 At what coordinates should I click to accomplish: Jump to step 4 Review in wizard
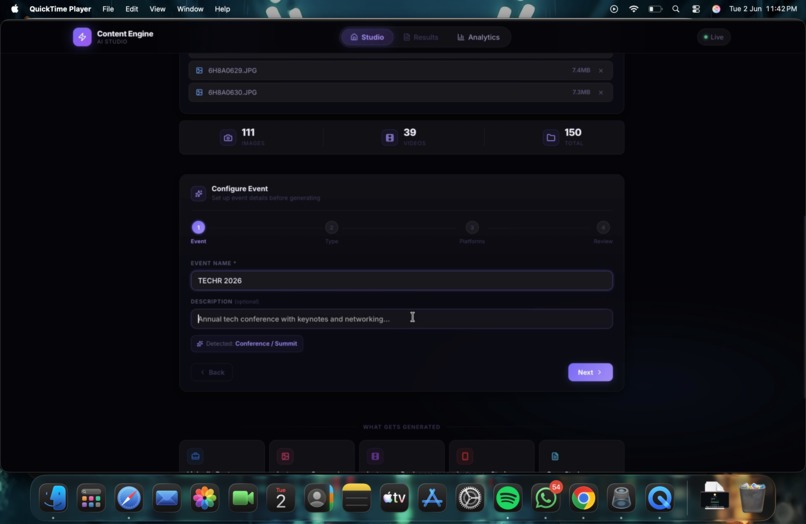pos(603,227)
